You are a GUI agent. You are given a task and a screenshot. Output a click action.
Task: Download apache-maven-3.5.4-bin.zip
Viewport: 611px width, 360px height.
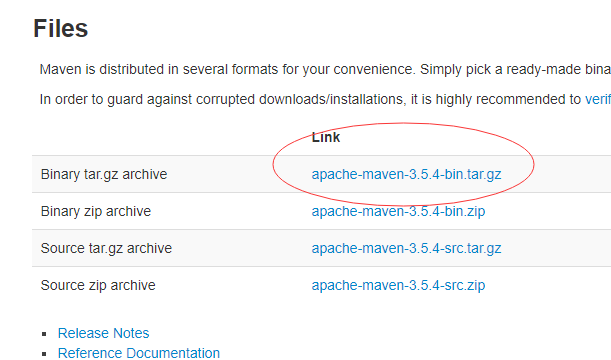pyautogui.click(x=398, y=211)
